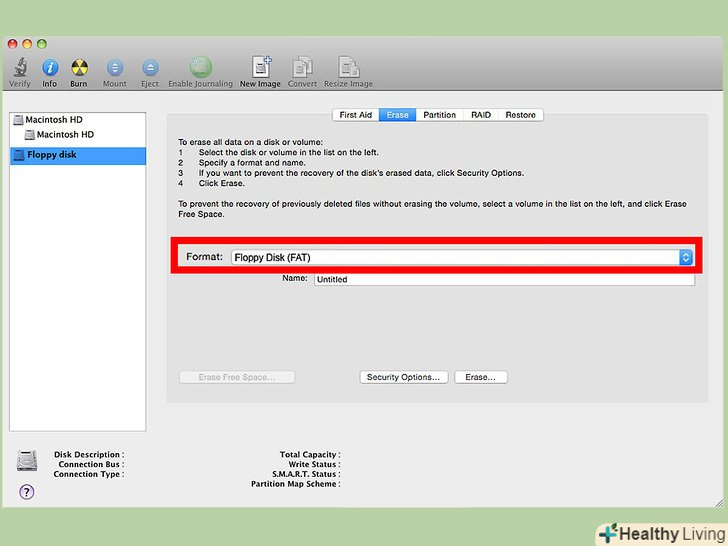This screenshot has width=728, height=546.
Task: Open Security Options dialog
Action: click(x=403, y=377)
